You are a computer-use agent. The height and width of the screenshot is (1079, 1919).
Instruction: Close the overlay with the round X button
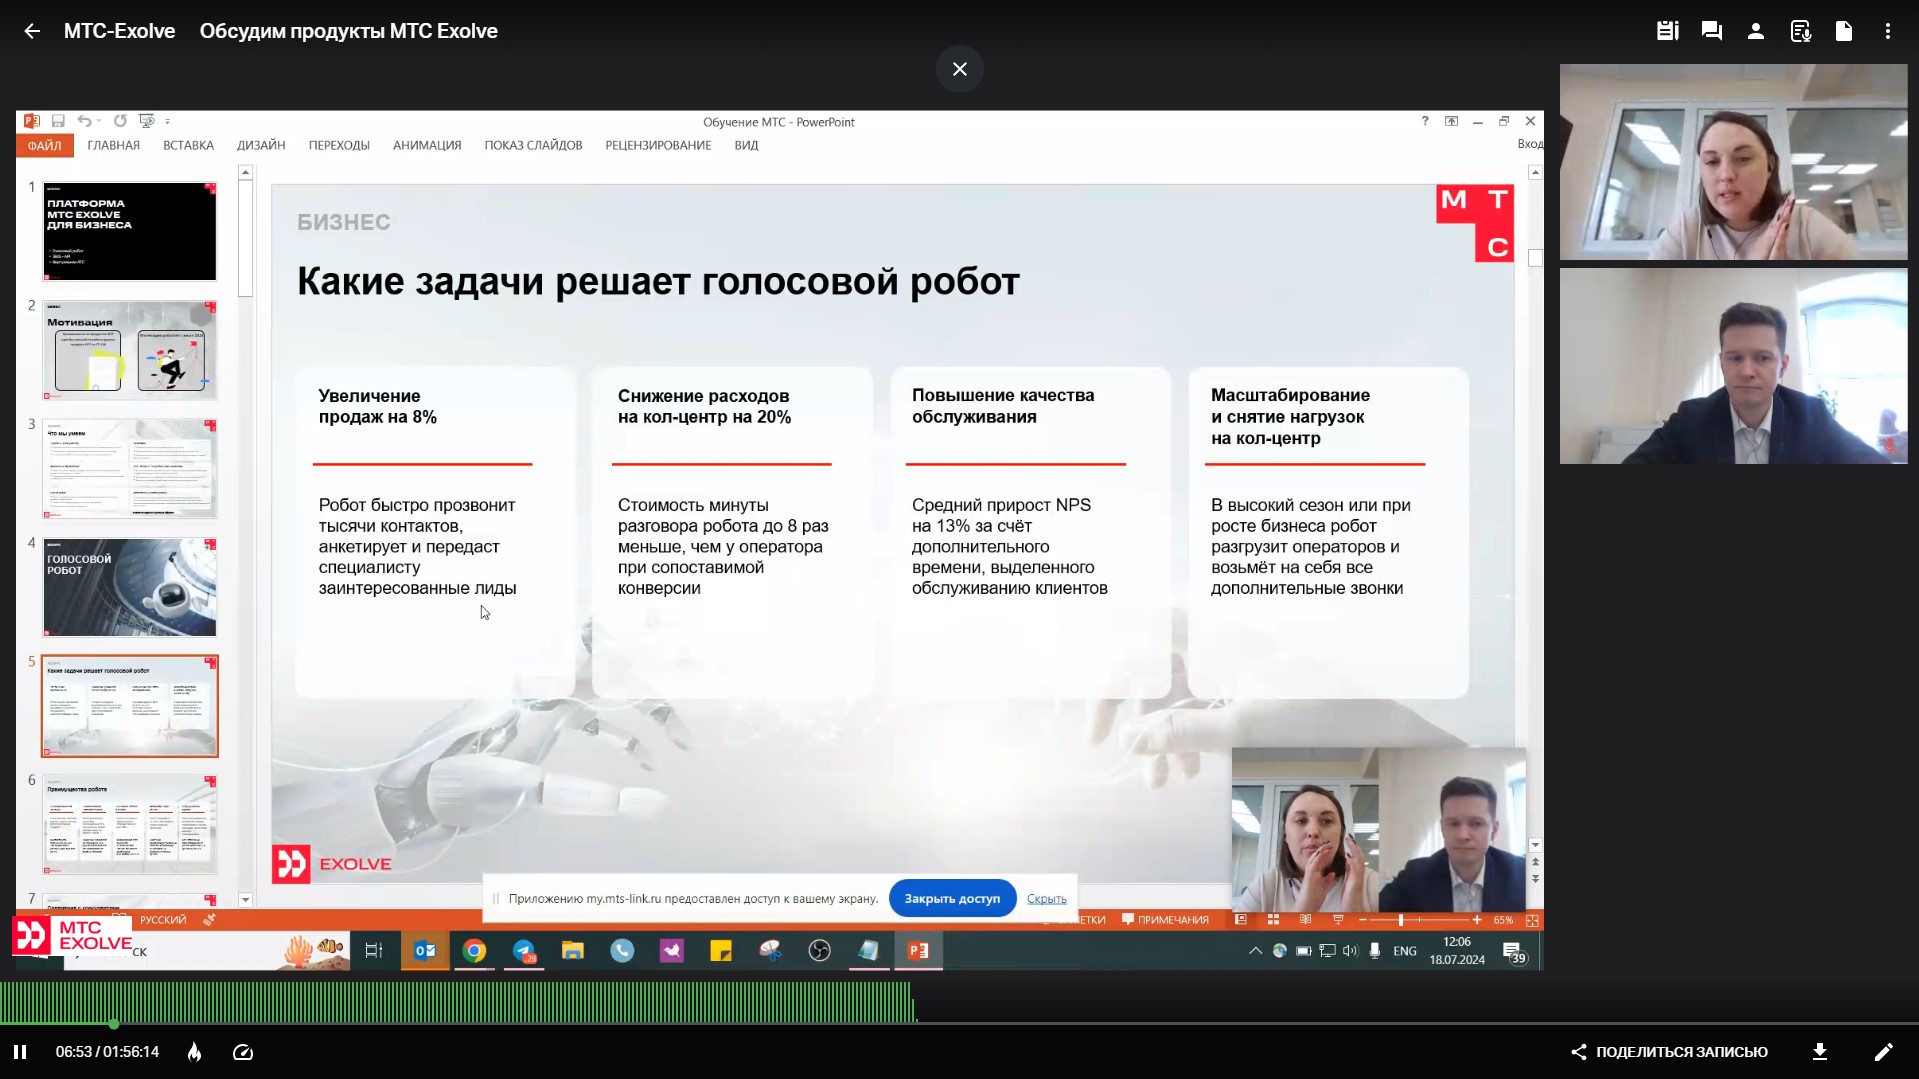(960, 69)
